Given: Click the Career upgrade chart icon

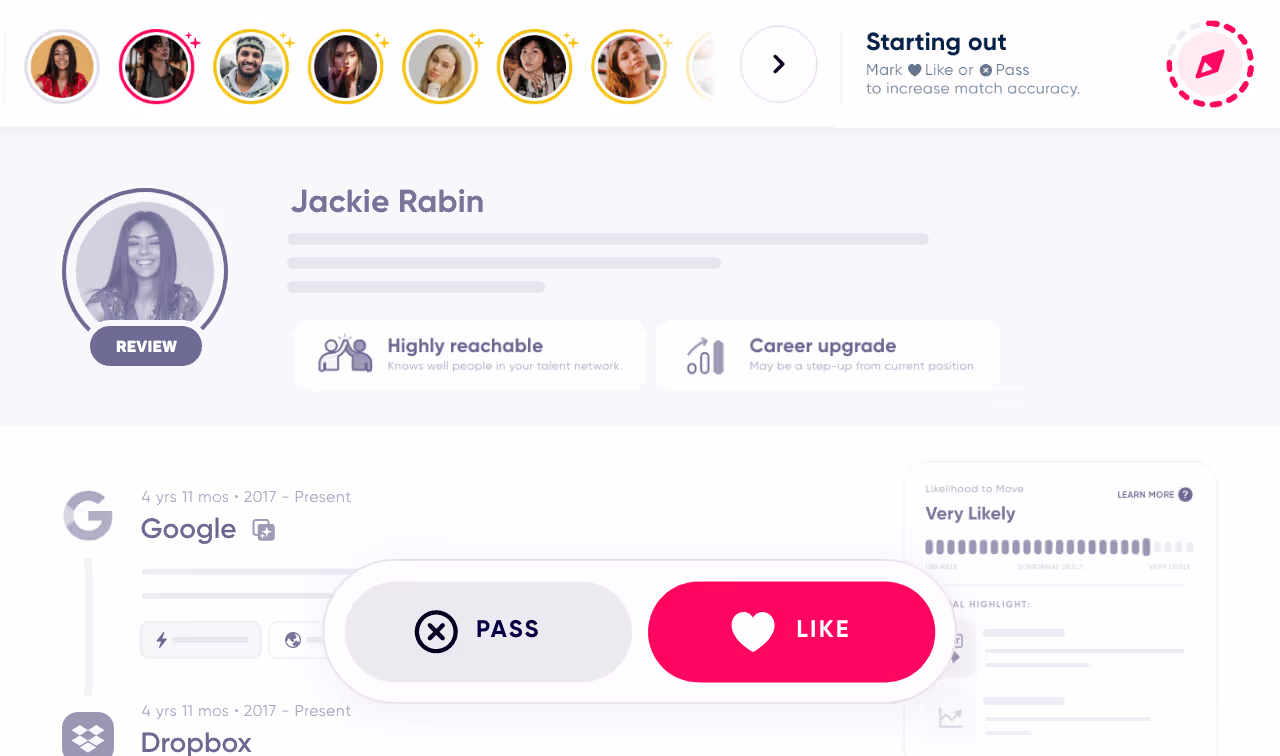Looking at the screenshot, I should pos(705,355).
